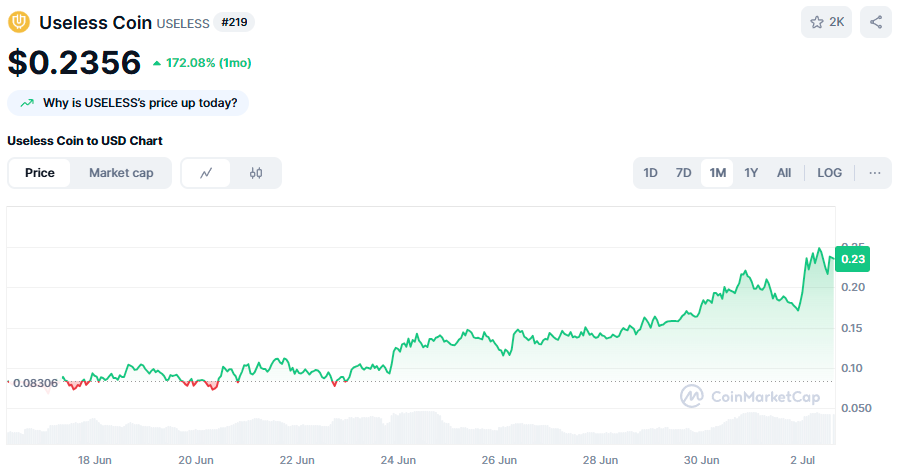Open the more options ellipsis menu

[x=875, y=173]
